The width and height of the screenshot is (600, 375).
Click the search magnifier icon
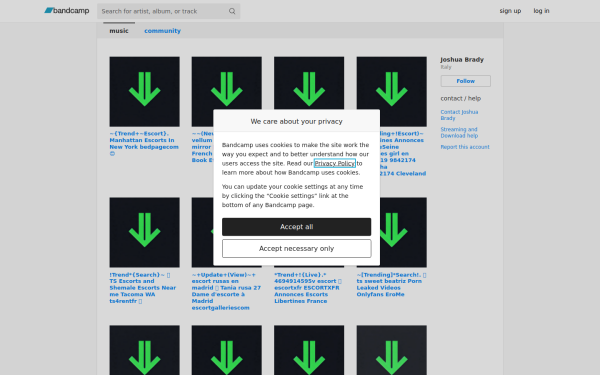(x=232, y=11)
